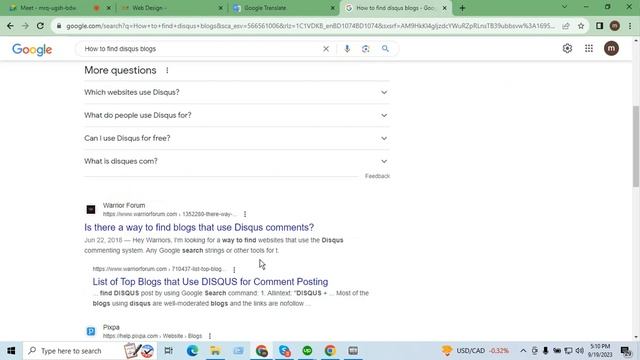Open volume control in system tray
This screenshot has width=640, height=360.
click(579, 351)
